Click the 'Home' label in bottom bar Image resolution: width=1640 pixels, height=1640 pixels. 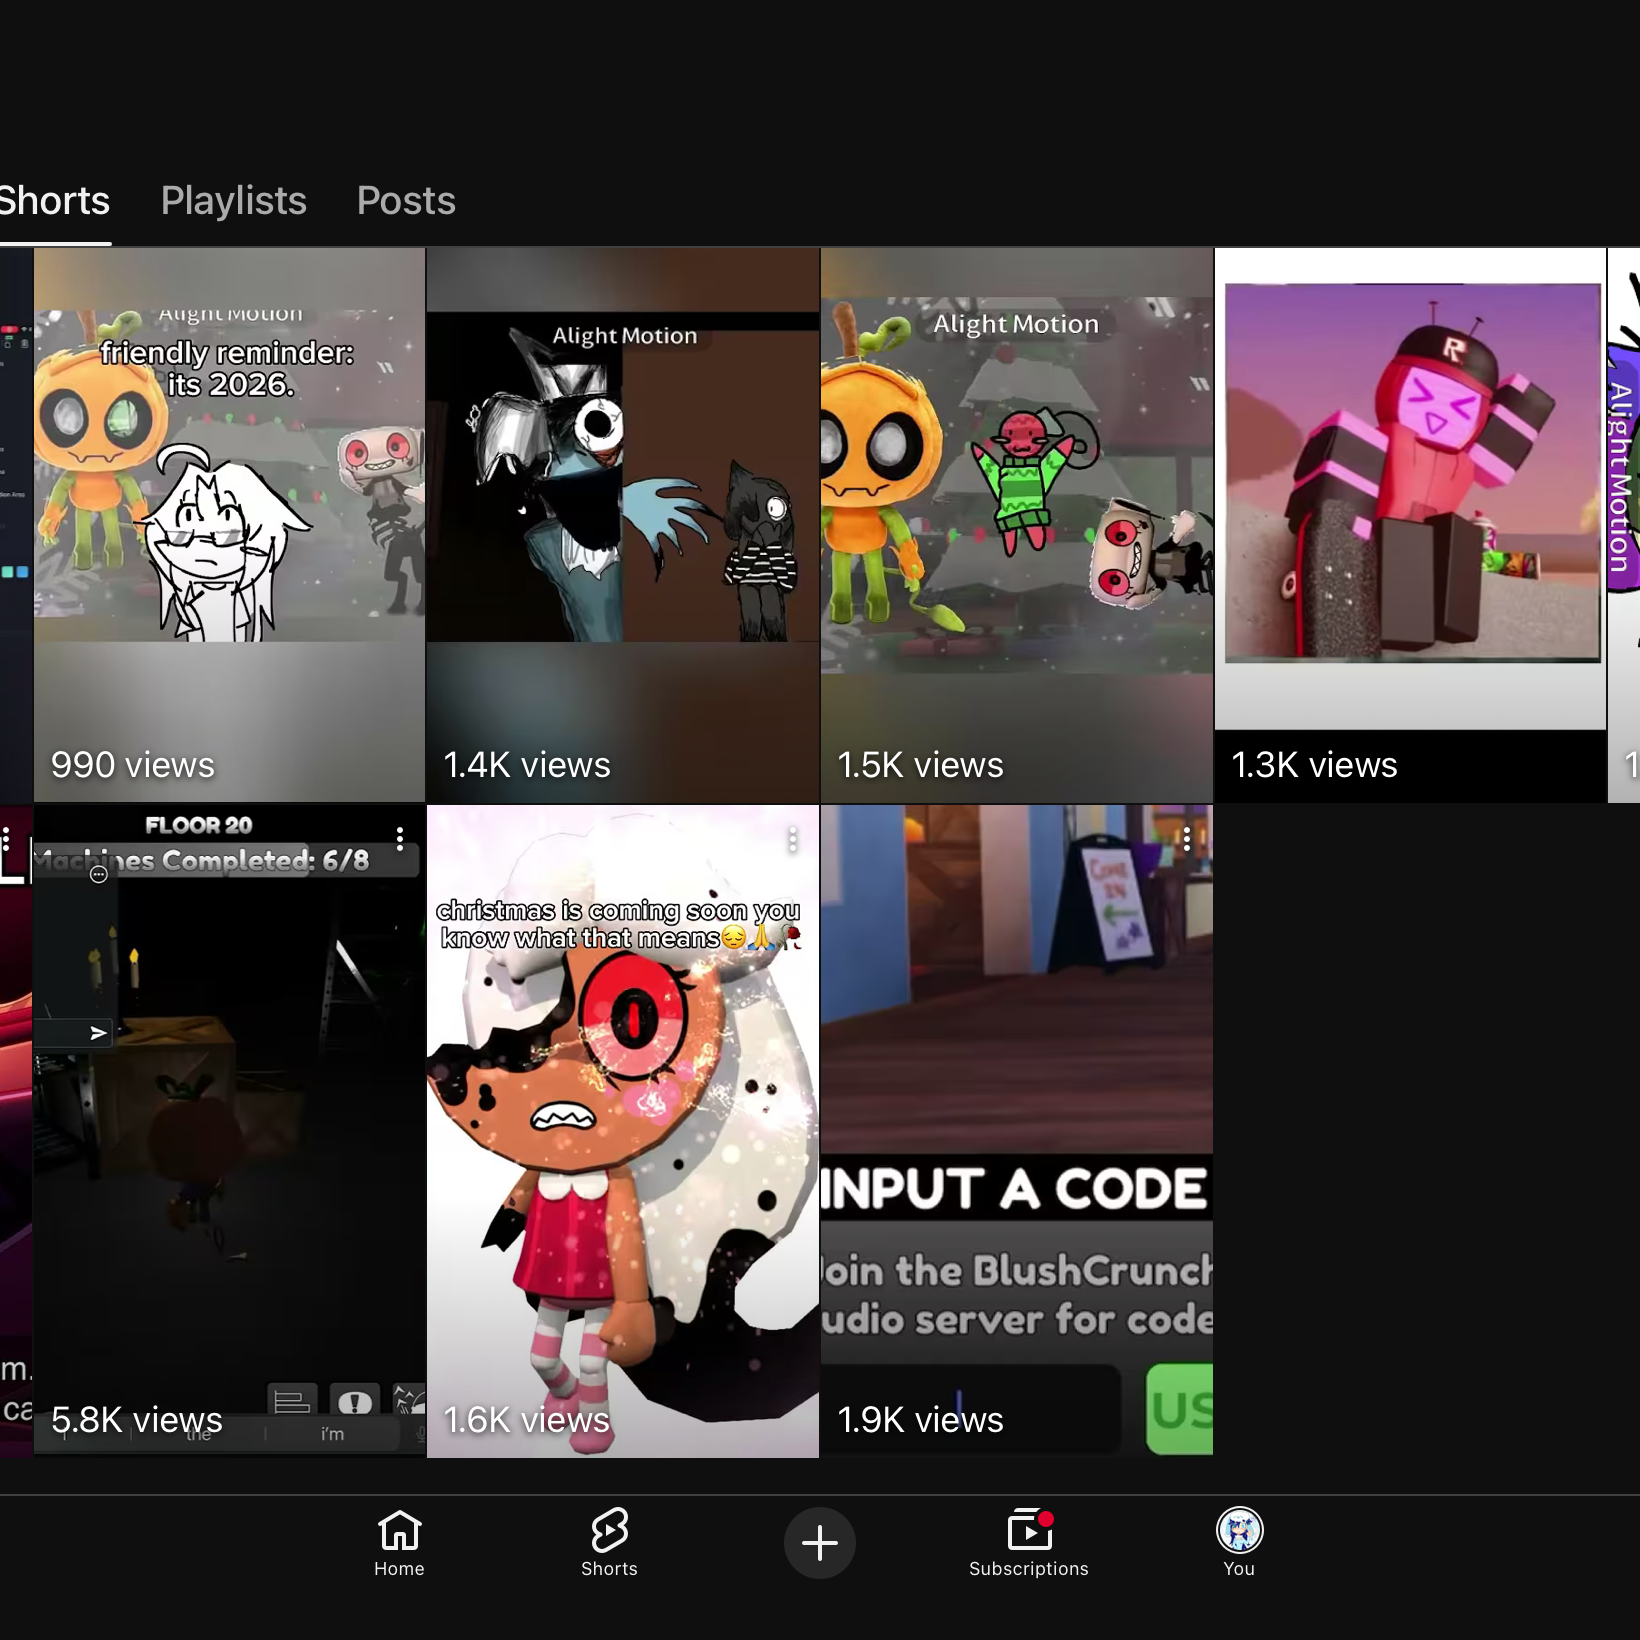[x=399, y=1569]
